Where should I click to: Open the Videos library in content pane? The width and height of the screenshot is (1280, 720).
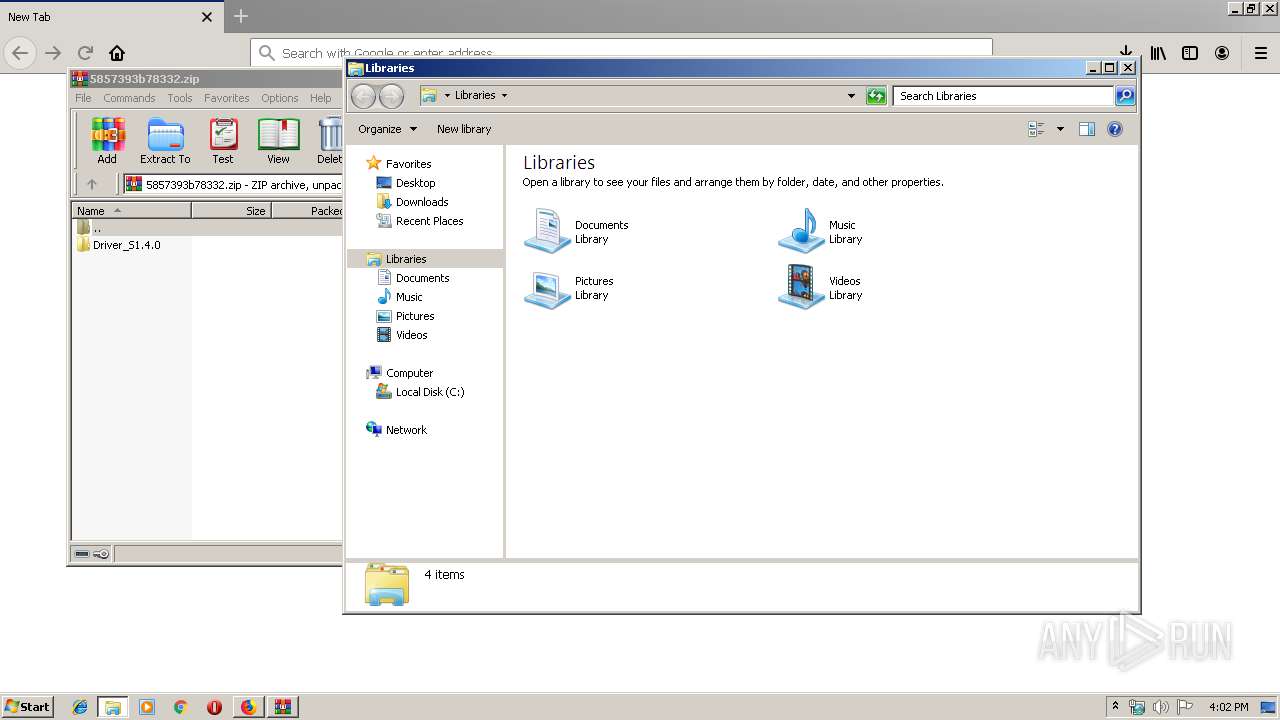820,287
